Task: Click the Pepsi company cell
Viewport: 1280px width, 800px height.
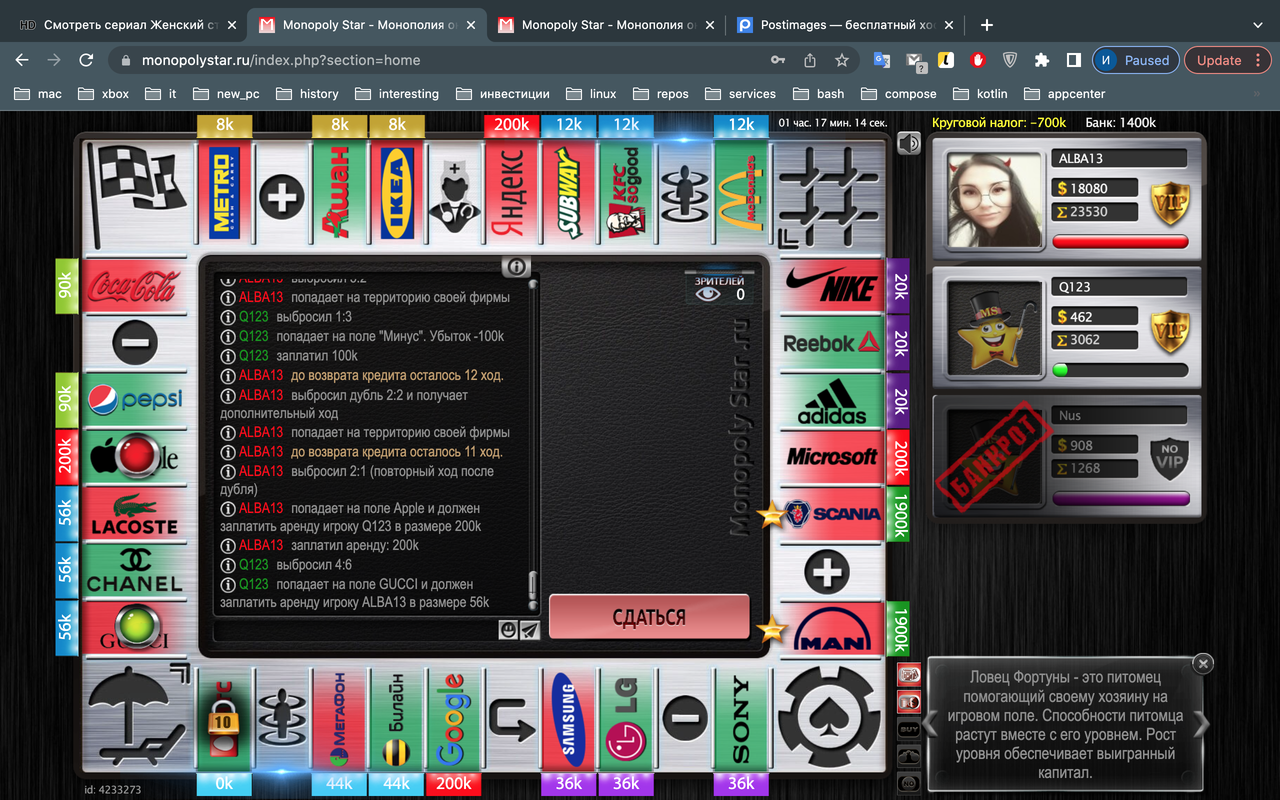Action: pos(134,400)
